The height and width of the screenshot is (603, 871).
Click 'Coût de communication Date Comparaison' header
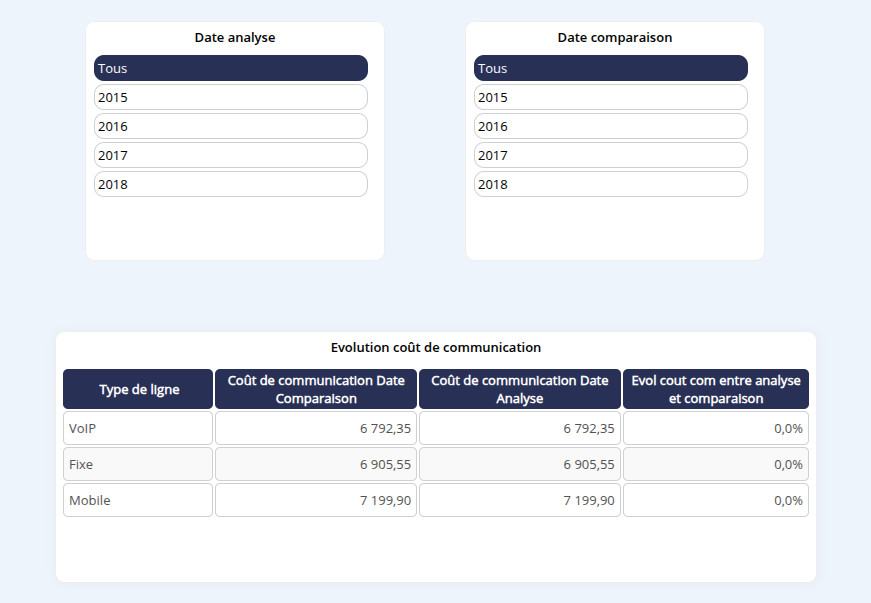(316, 389)
